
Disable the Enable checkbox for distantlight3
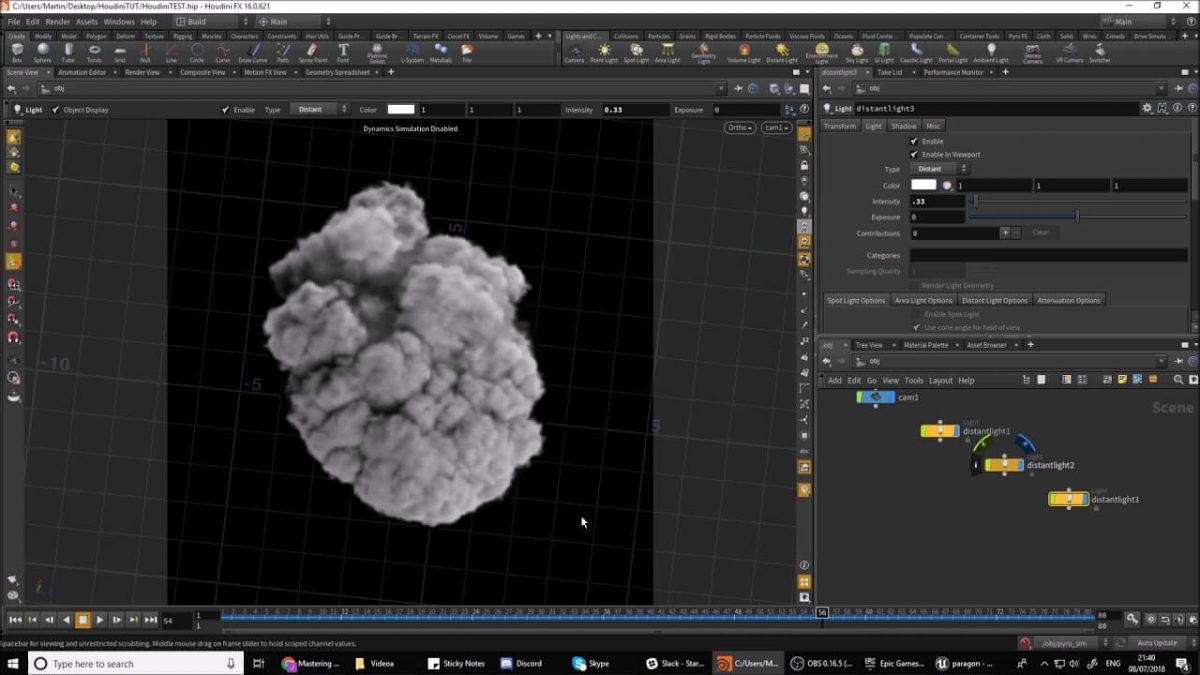[x=915, y=141]
